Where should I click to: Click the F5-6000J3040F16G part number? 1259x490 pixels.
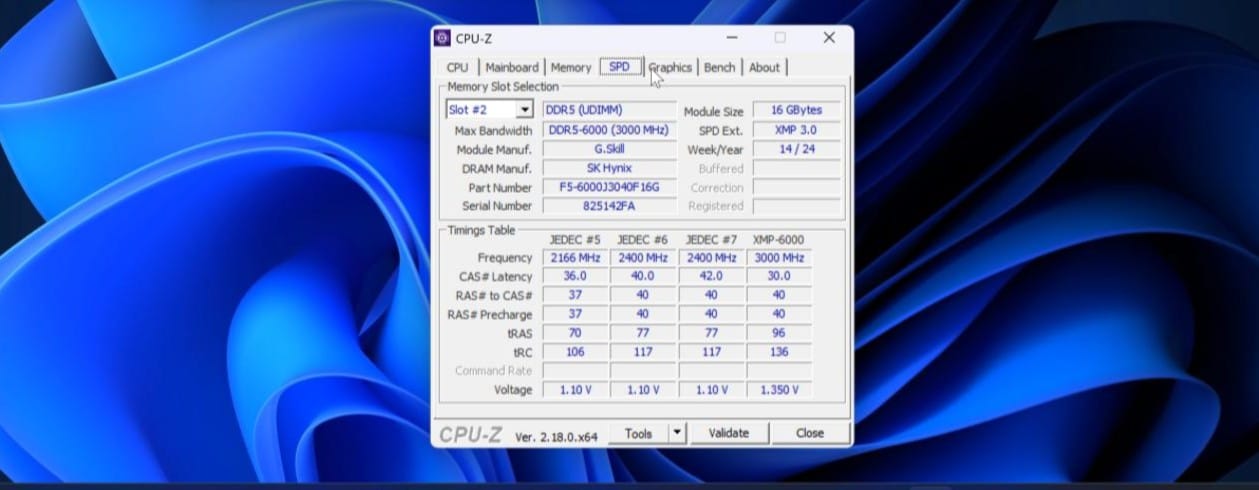609,187
